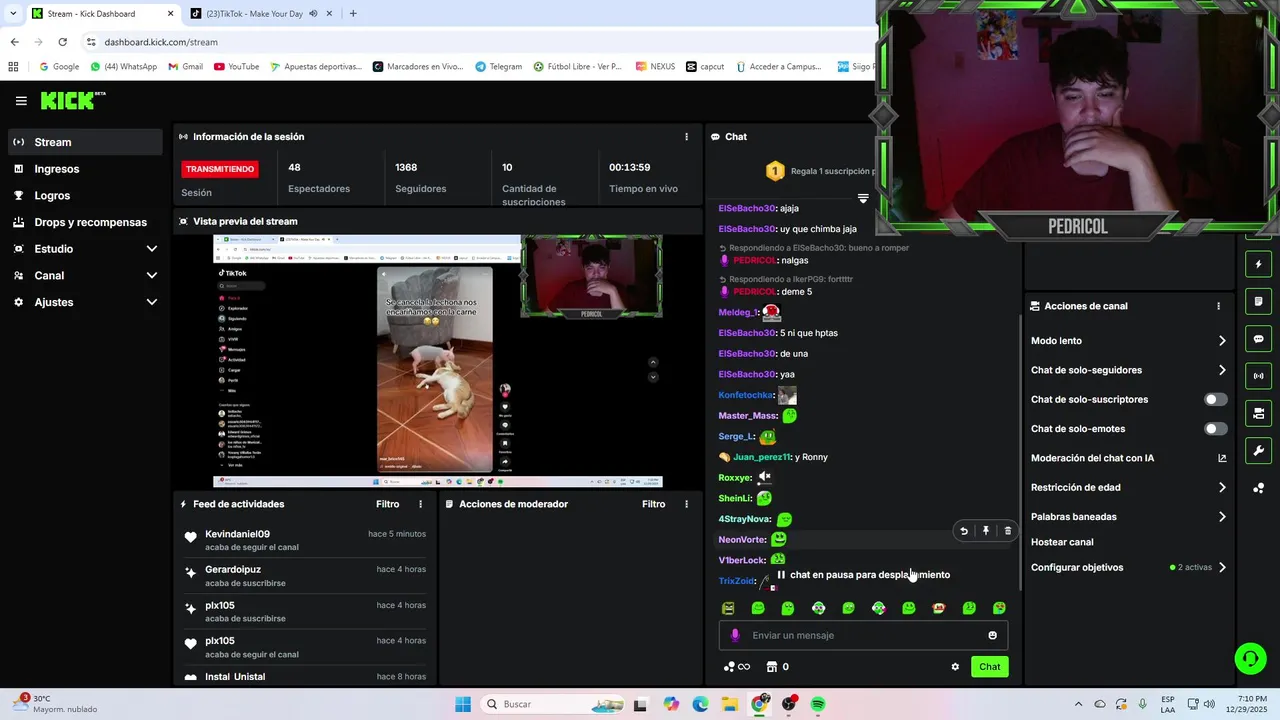Open the hamburger menu beside the Kick logo
This screenshot has height=720, width=1280.
(21, 101)
